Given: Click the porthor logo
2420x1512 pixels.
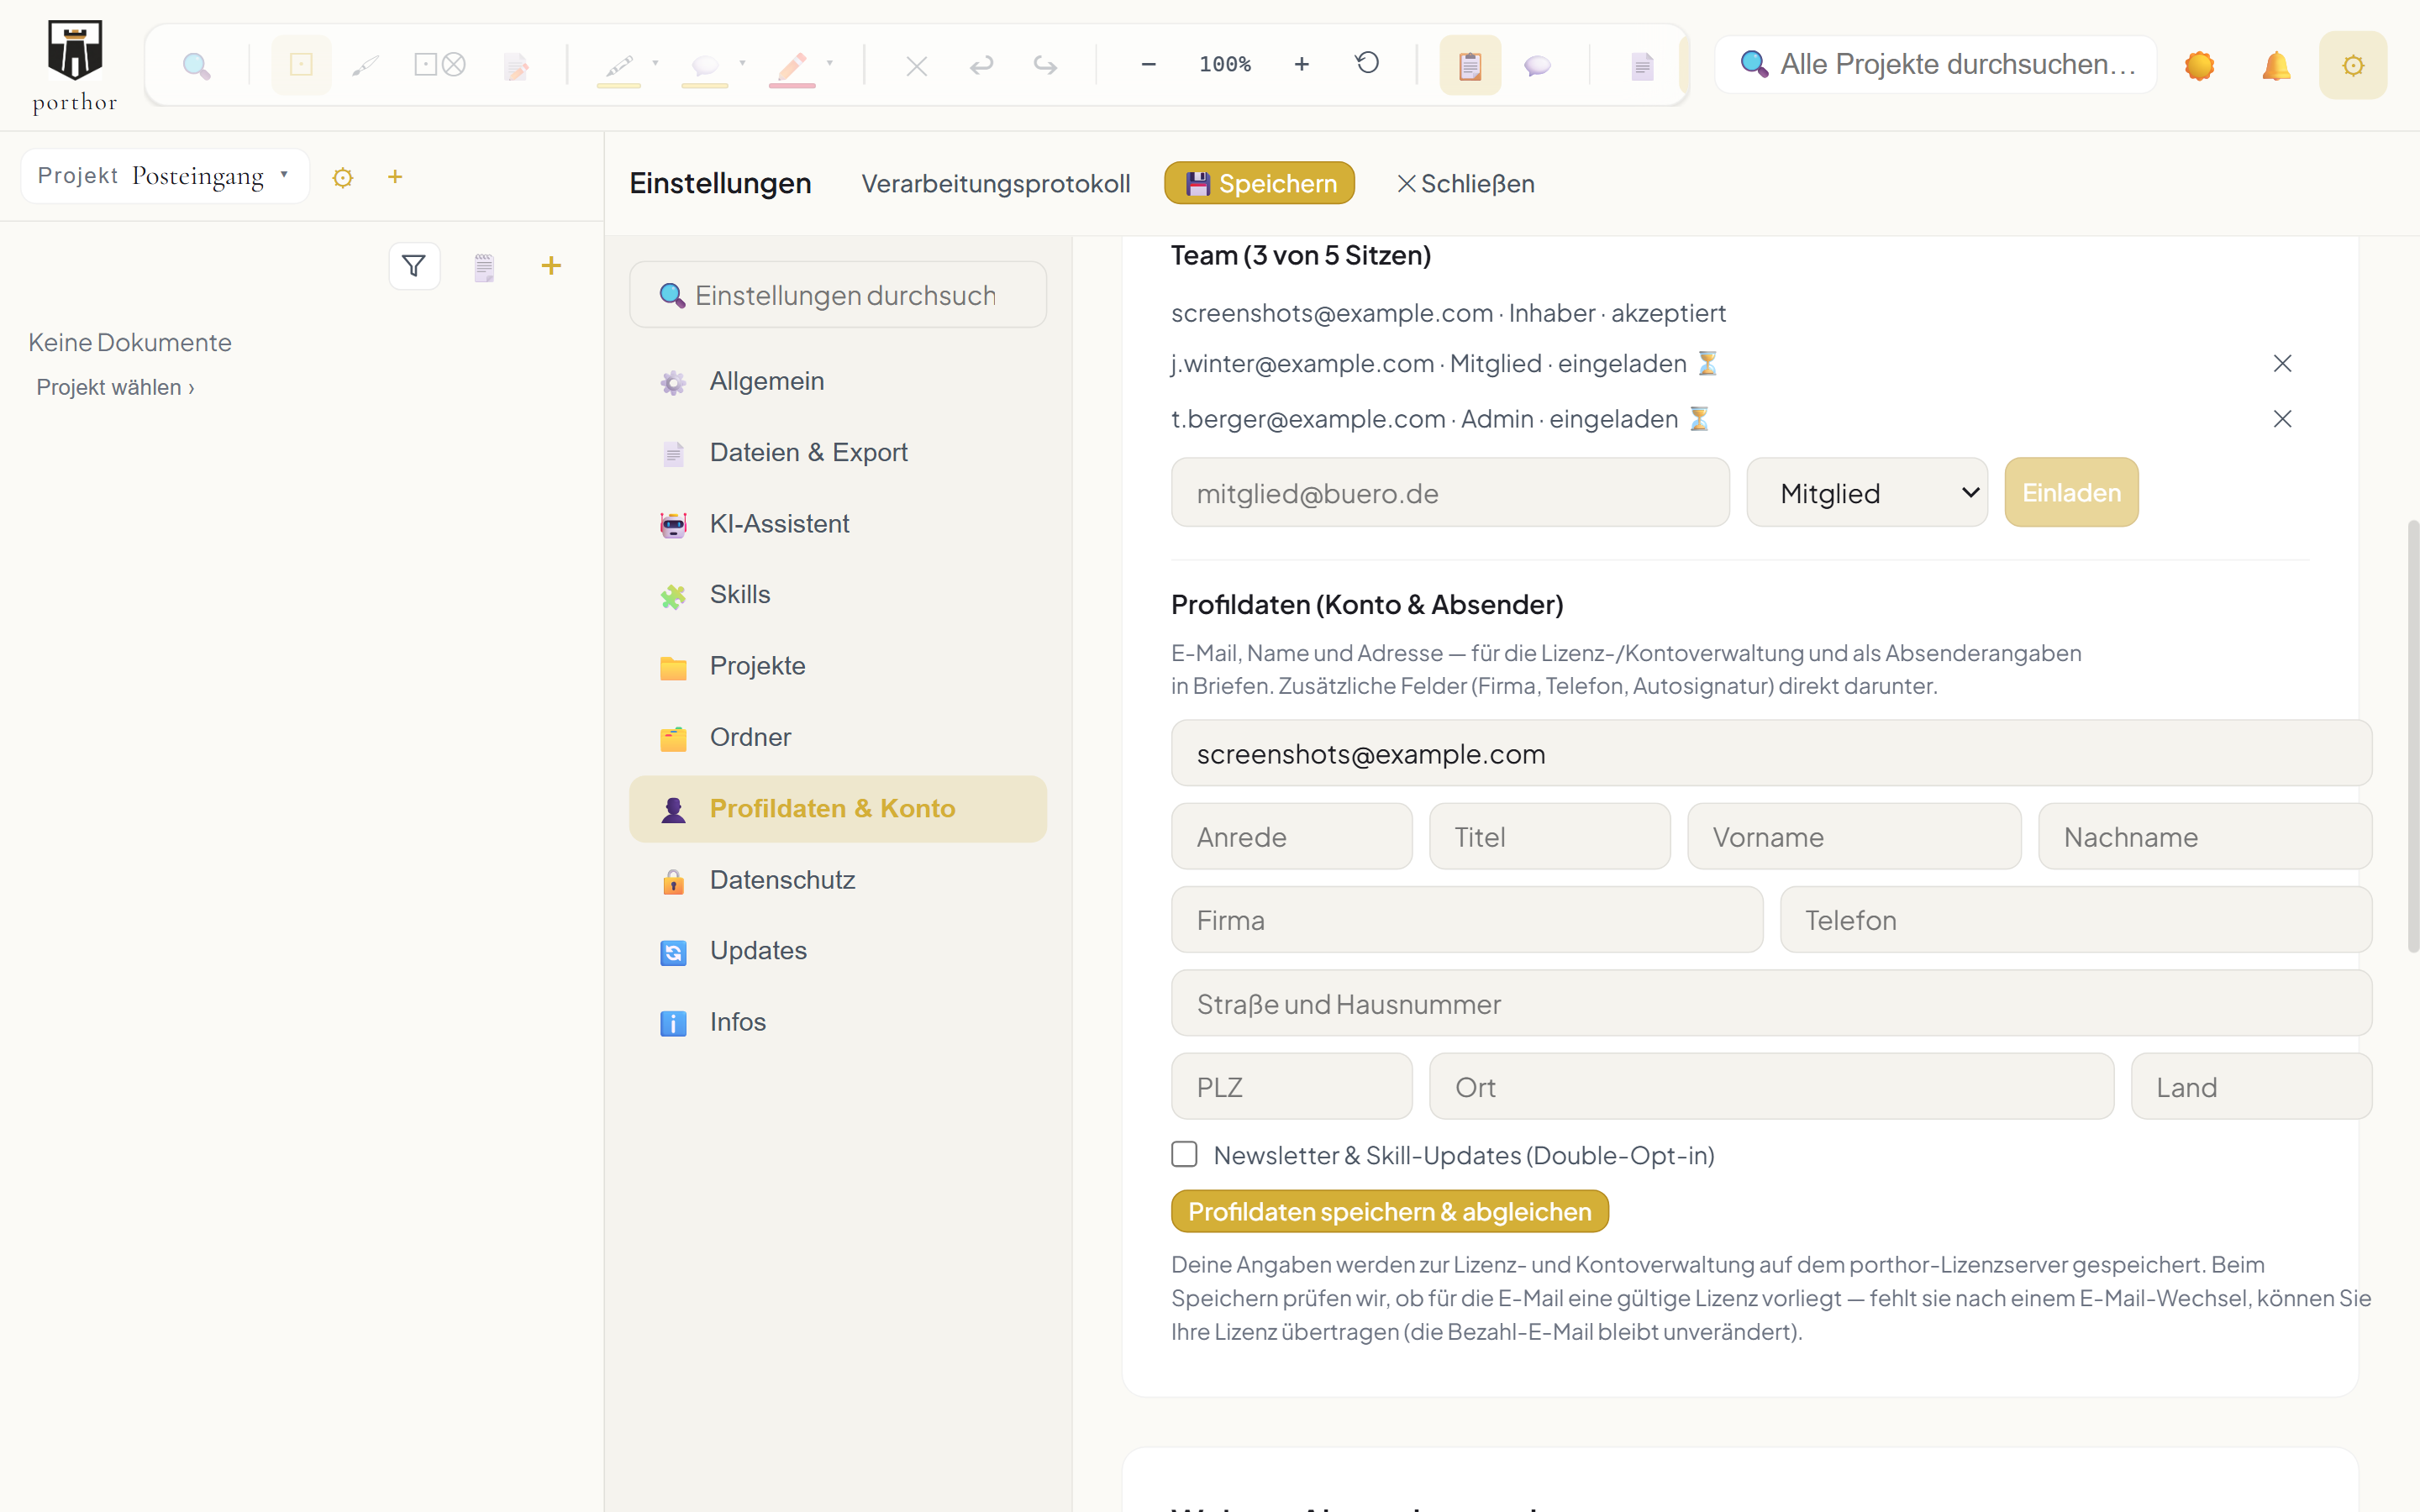Looking at the screenshot, I should [x=75, y=66].
